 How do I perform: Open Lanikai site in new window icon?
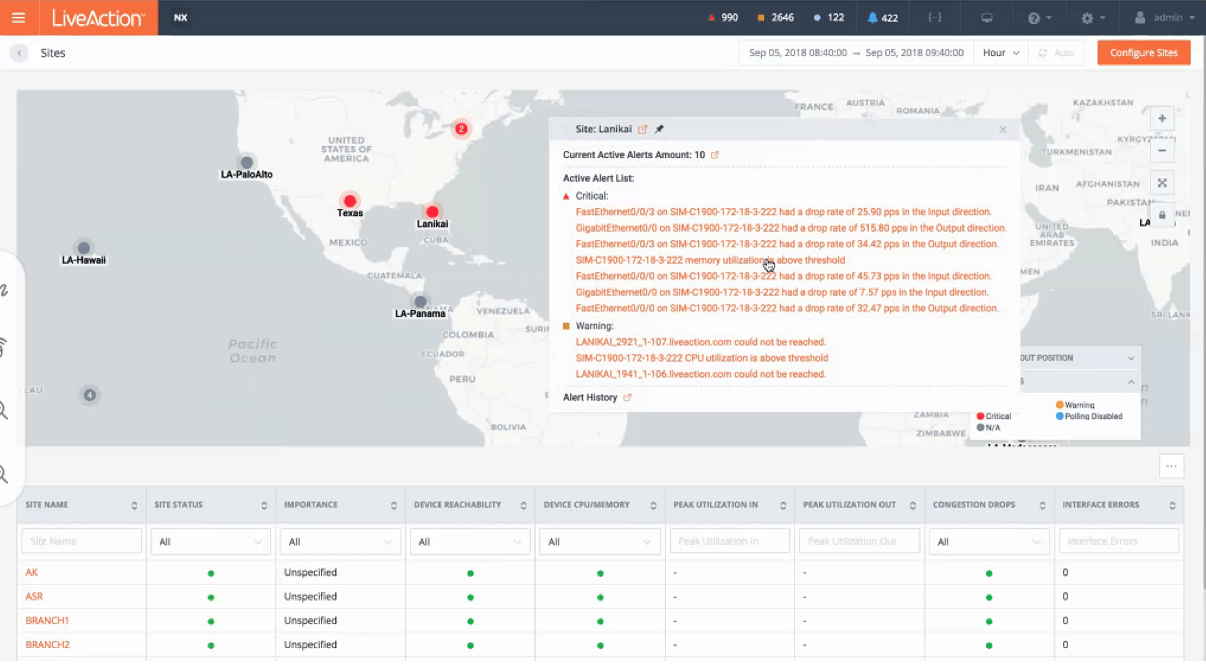pyautogui.click(x=643, y=129)
